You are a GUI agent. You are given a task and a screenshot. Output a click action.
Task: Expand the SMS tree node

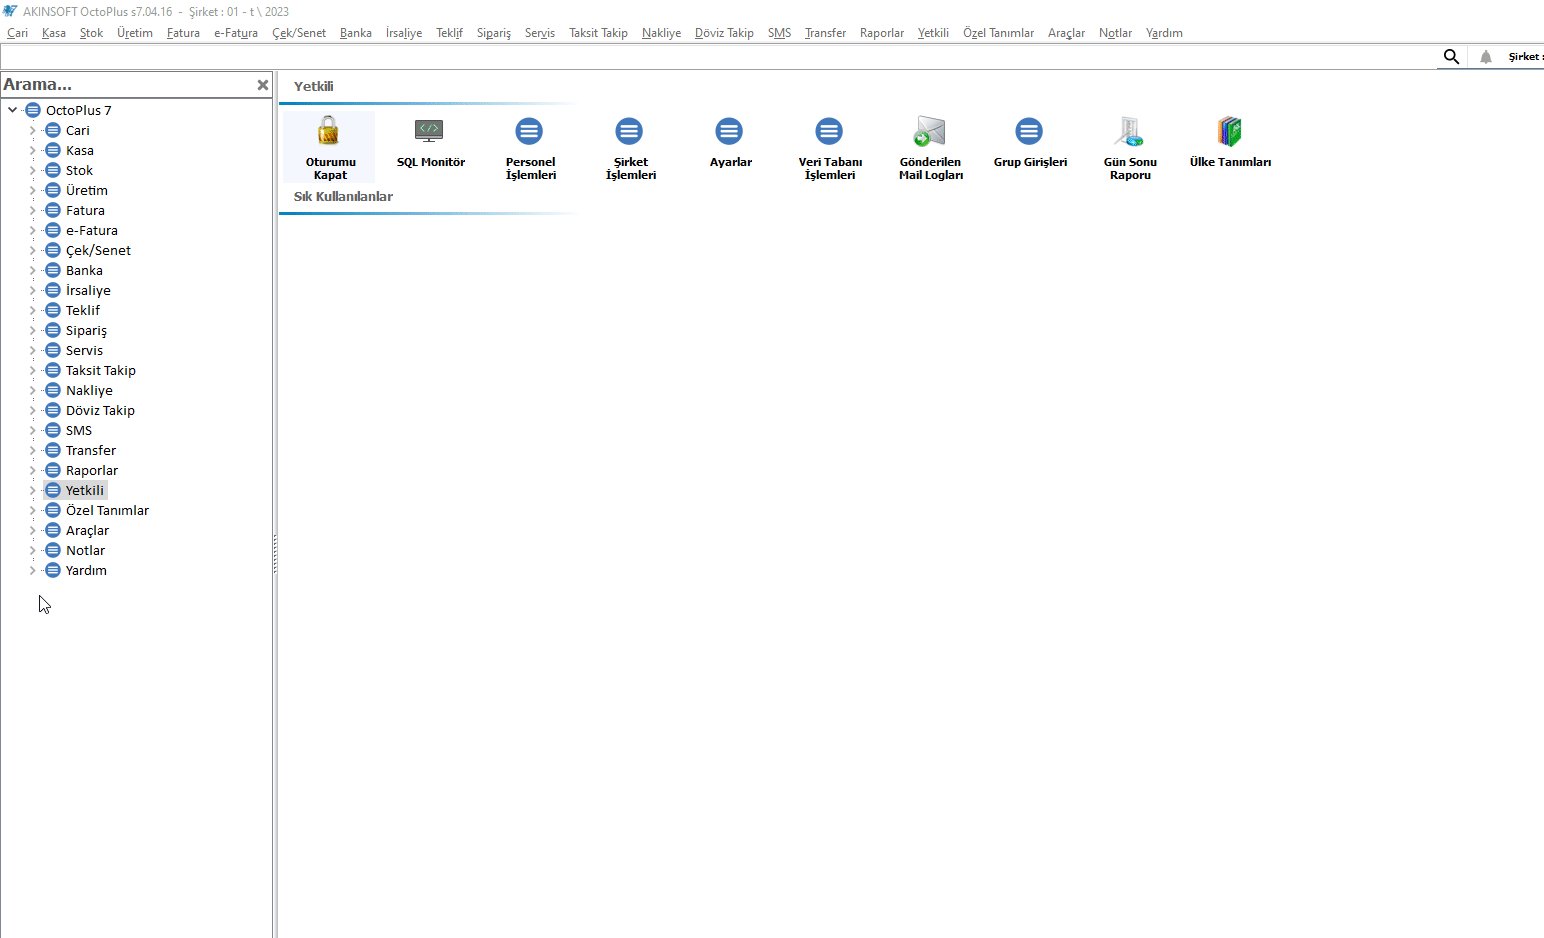pyautogui.click(x=32, y=430)
